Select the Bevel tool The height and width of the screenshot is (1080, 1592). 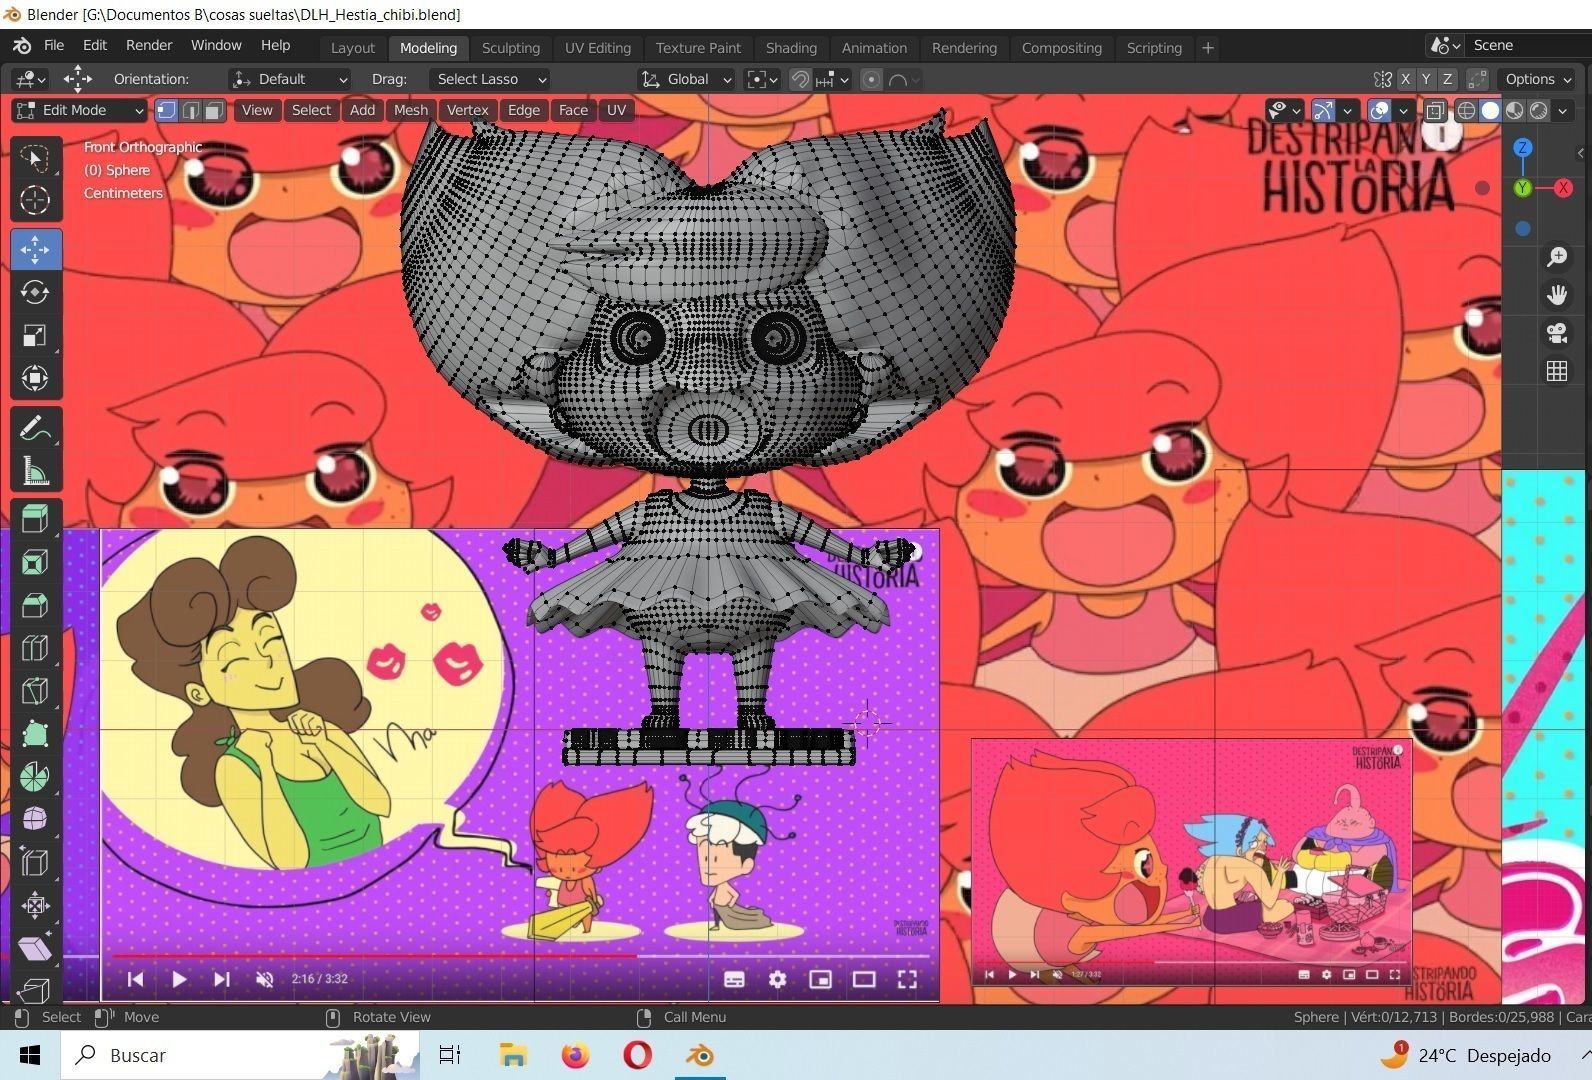[36, 604]
